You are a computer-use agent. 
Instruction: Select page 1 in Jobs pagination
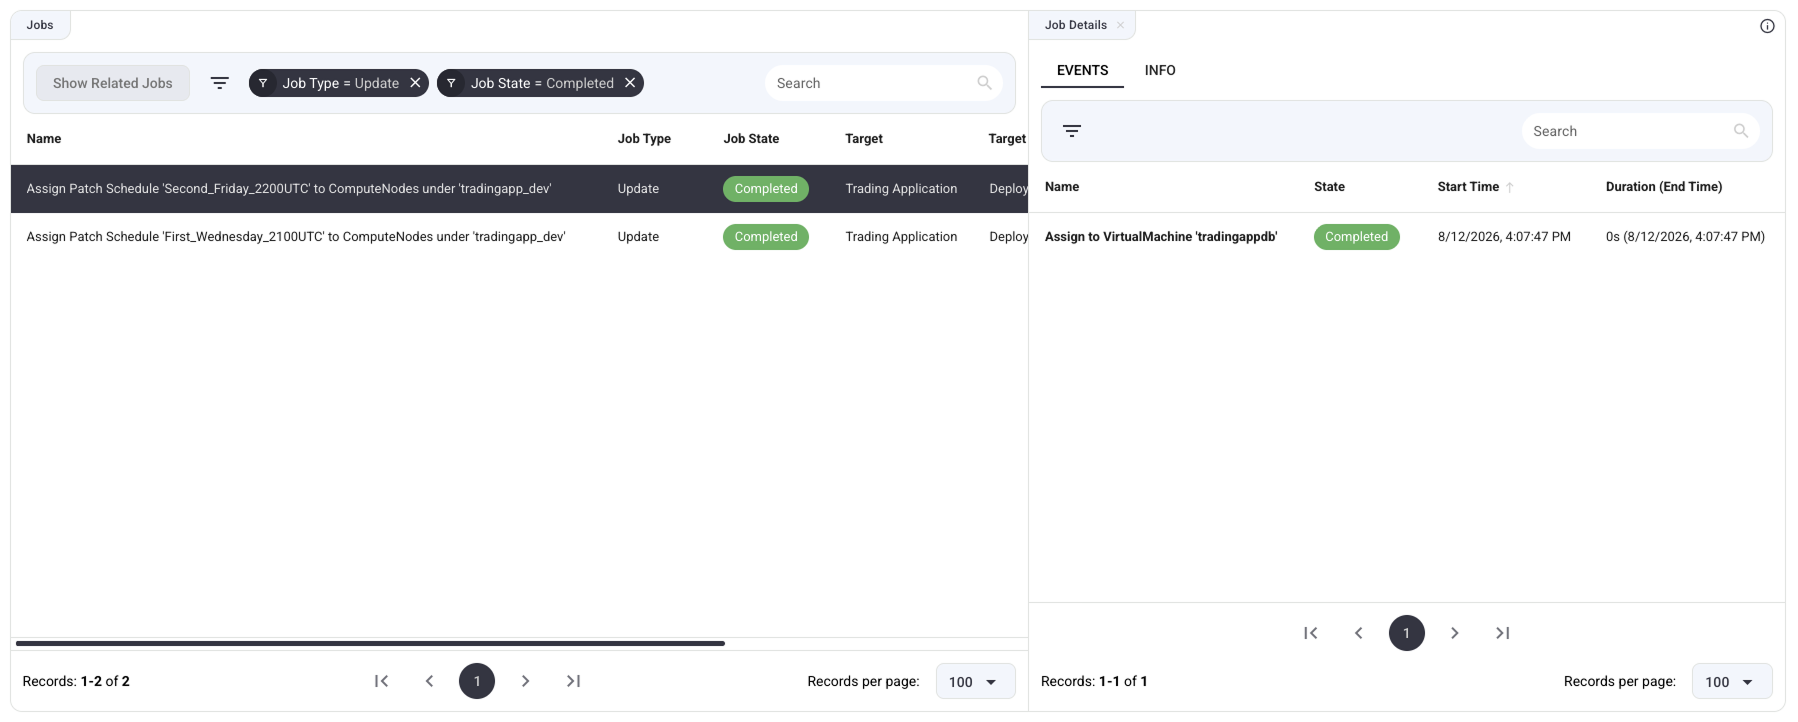(x=477, y=681)
